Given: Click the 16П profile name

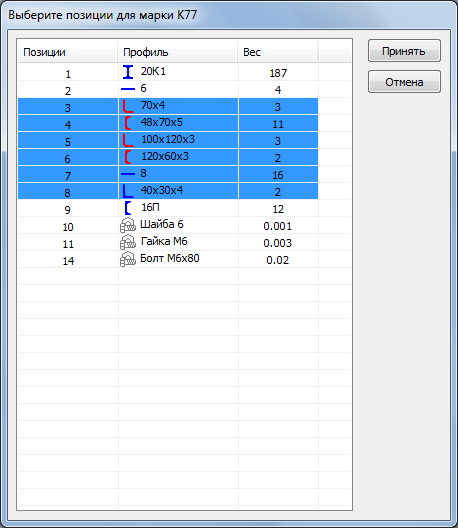Looking at the screenshot, I should coord(150,207).
